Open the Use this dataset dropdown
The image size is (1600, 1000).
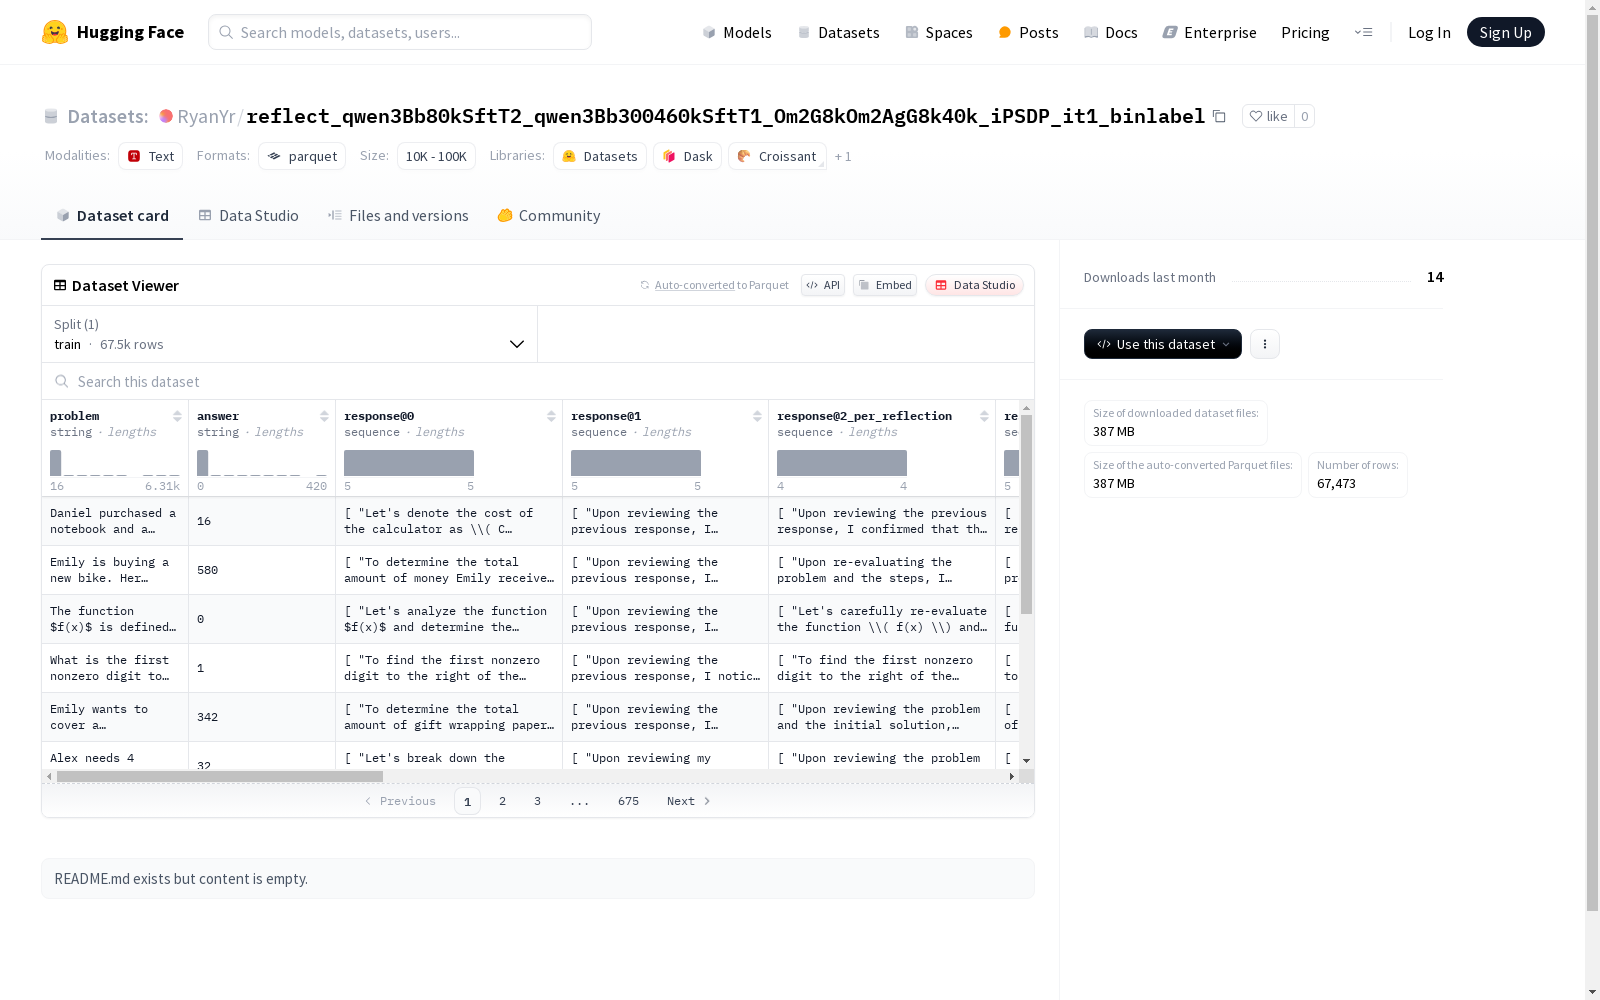coord(1163,344)
